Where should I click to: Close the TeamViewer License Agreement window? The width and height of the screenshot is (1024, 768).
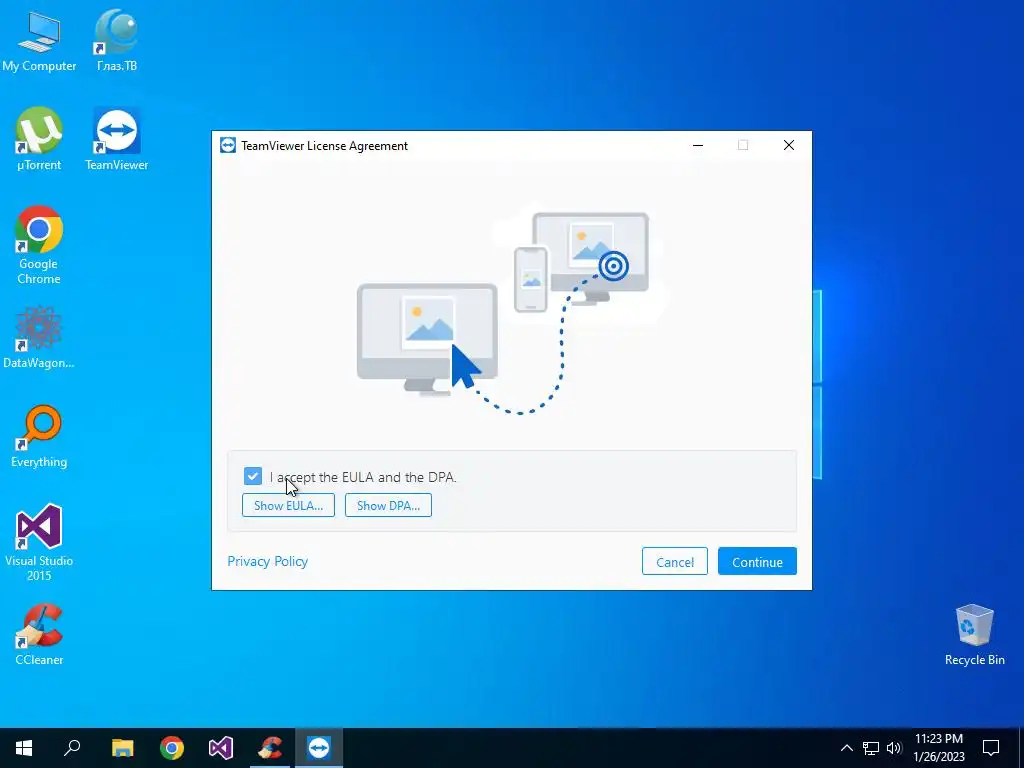tap(789, 145)
